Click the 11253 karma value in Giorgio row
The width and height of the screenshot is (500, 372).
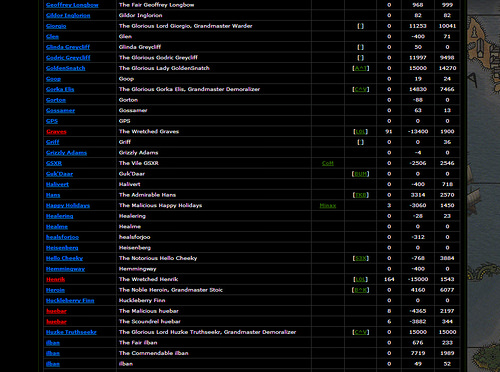click(418, 26)
